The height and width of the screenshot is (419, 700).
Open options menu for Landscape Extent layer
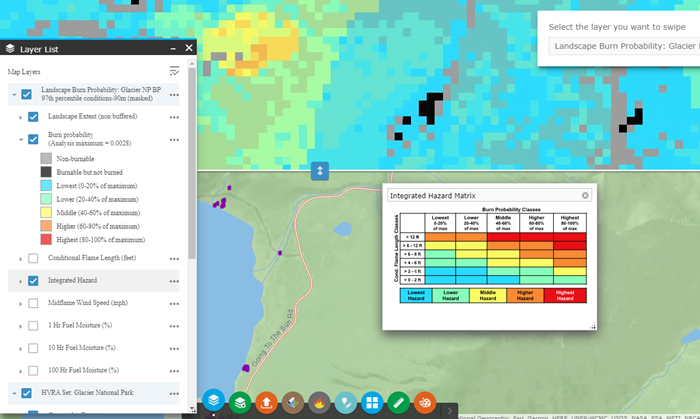tap(174, 117)
